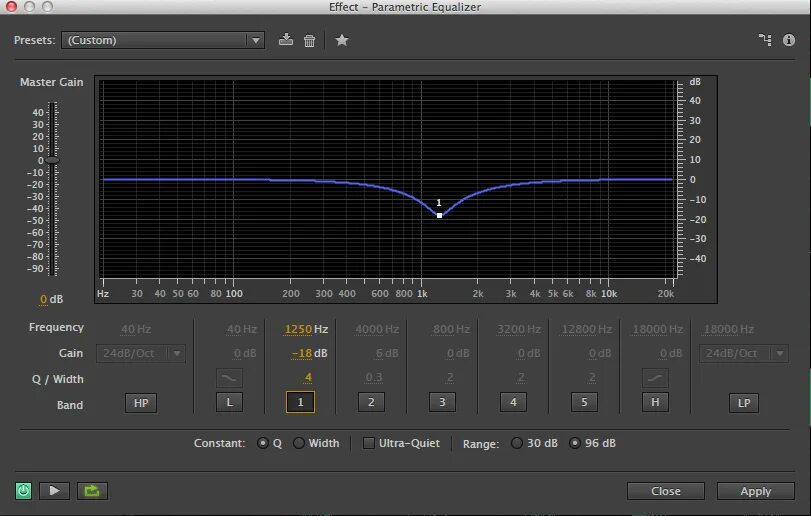811x516 pixels.
Task: Toggle loop preview playback icon
Action: tap(92, 491)
